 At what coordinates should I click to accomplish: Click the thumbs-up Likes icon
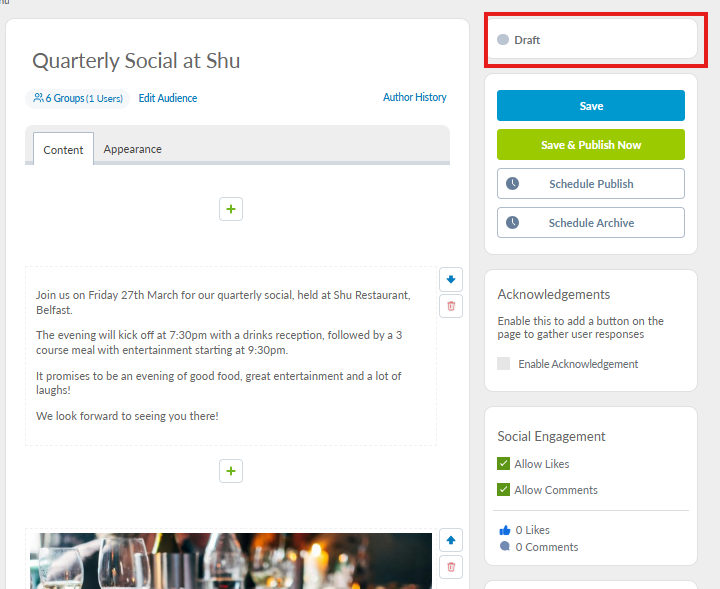[504, 530]
